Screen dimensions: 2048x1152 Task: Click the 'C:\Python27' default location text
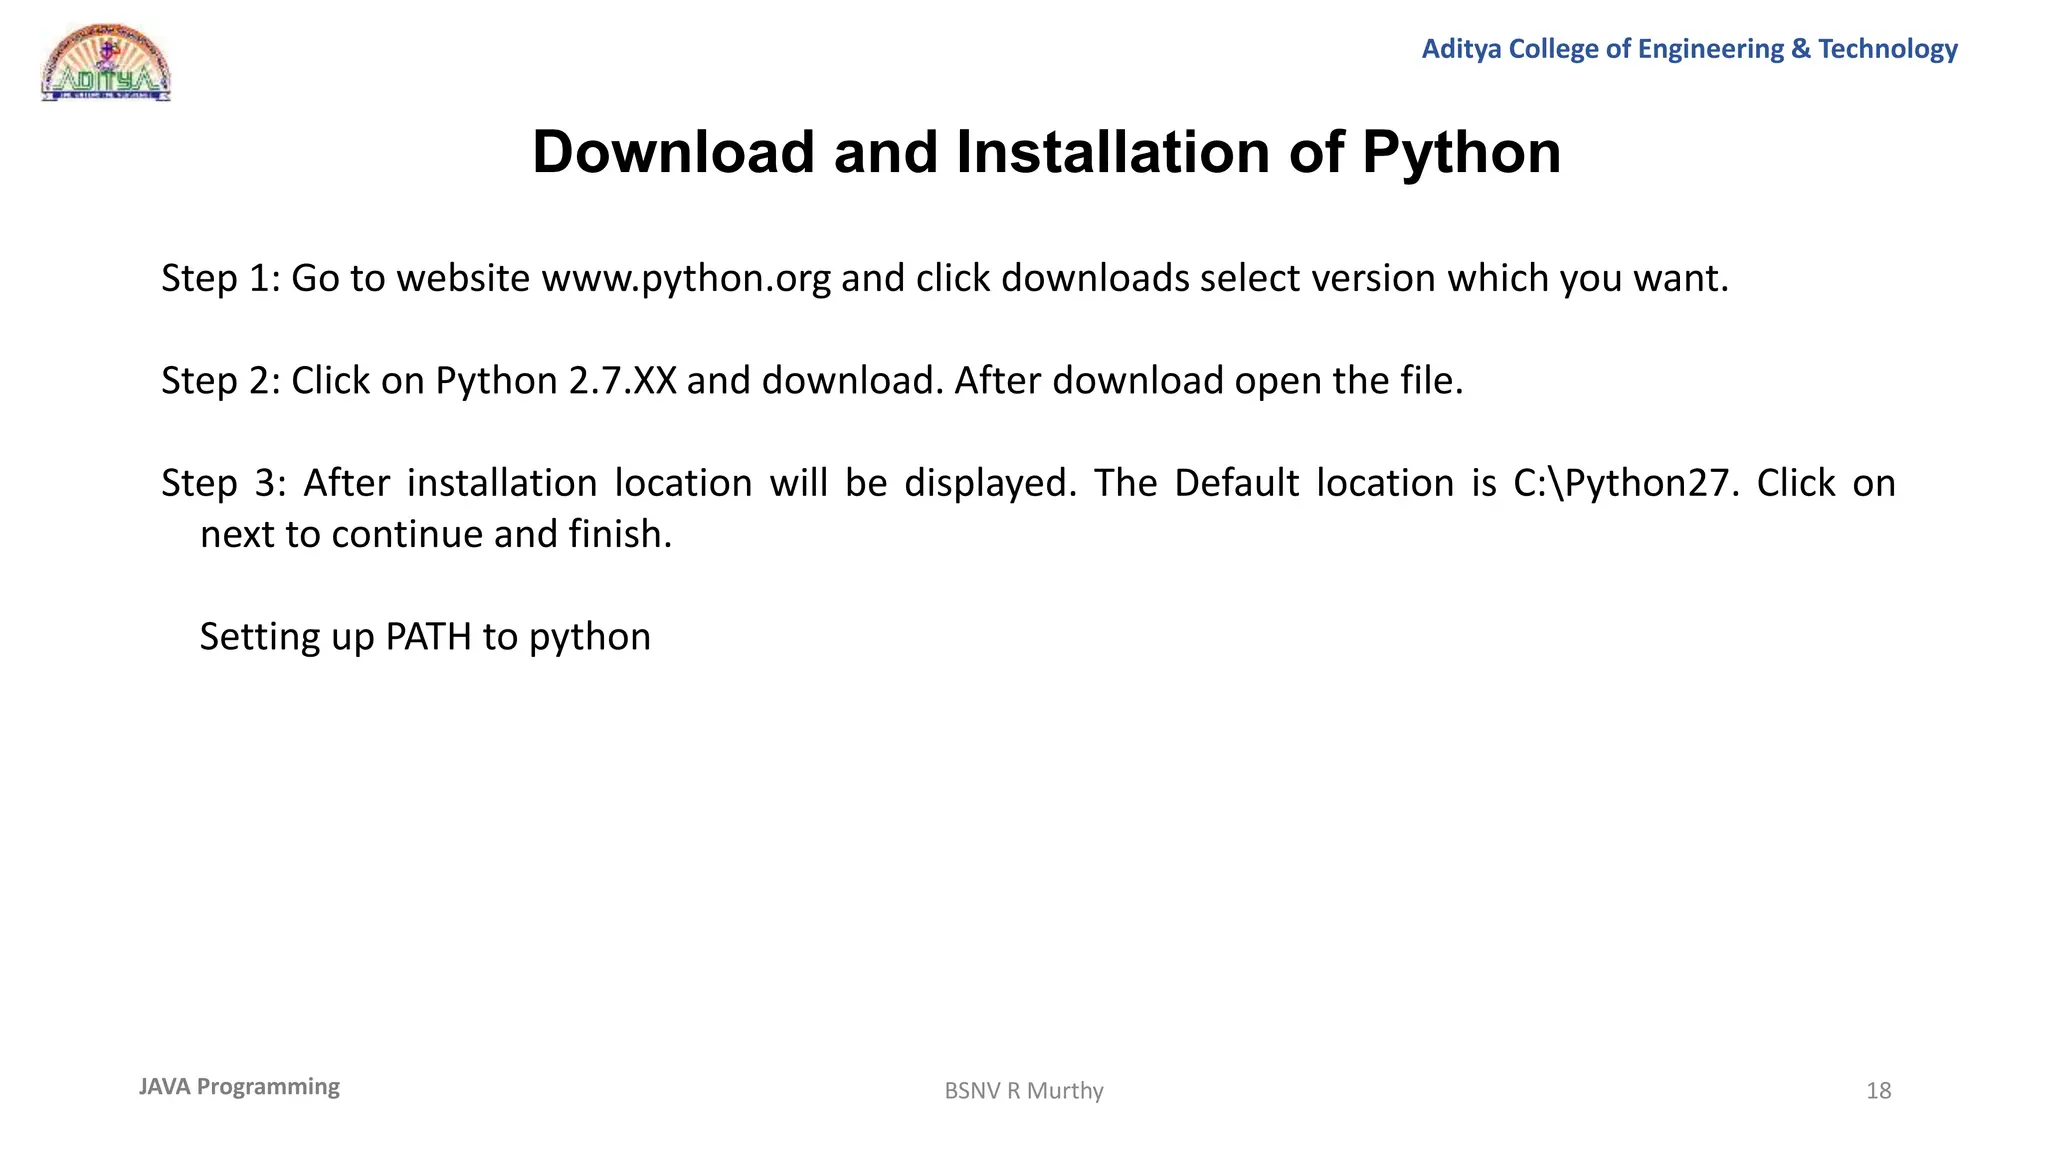pos(1621,483)
